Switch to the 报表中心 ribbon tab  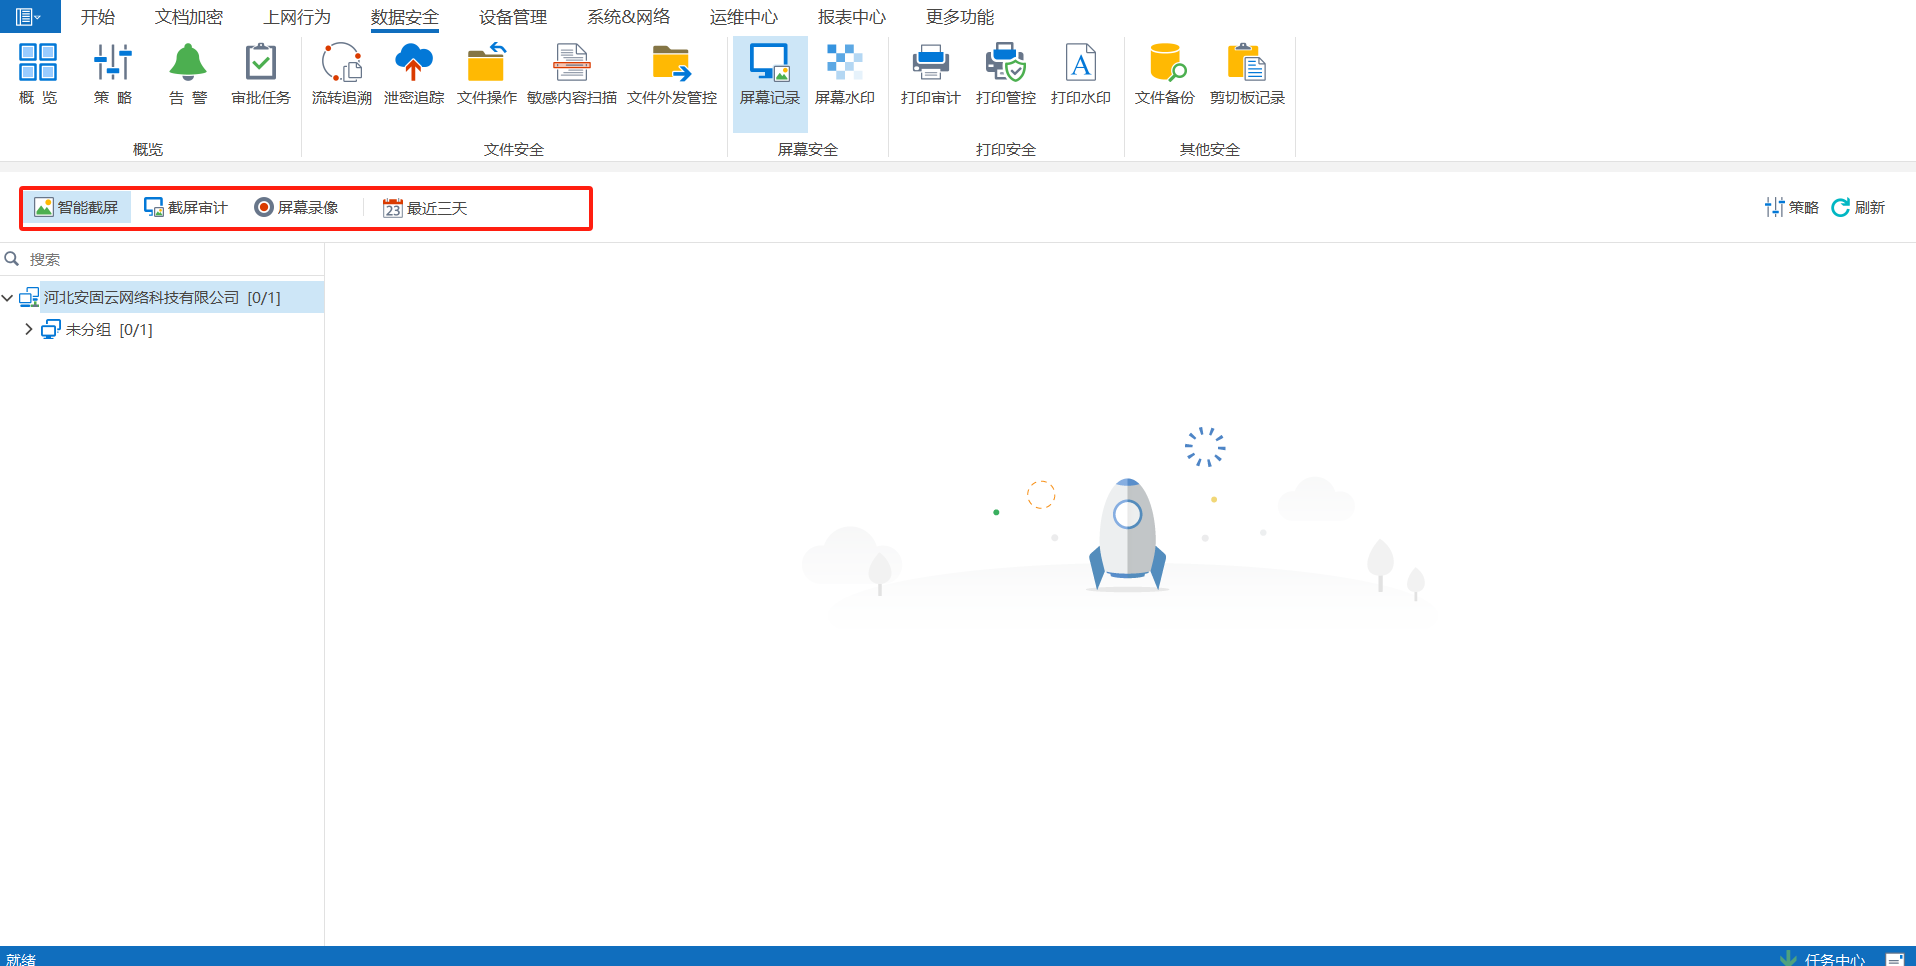852,17
